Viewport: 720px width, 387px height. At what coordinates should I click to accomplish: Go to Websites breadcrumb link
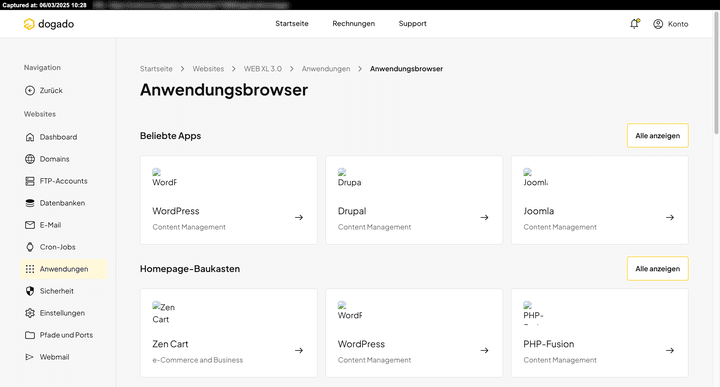point(208,69)
